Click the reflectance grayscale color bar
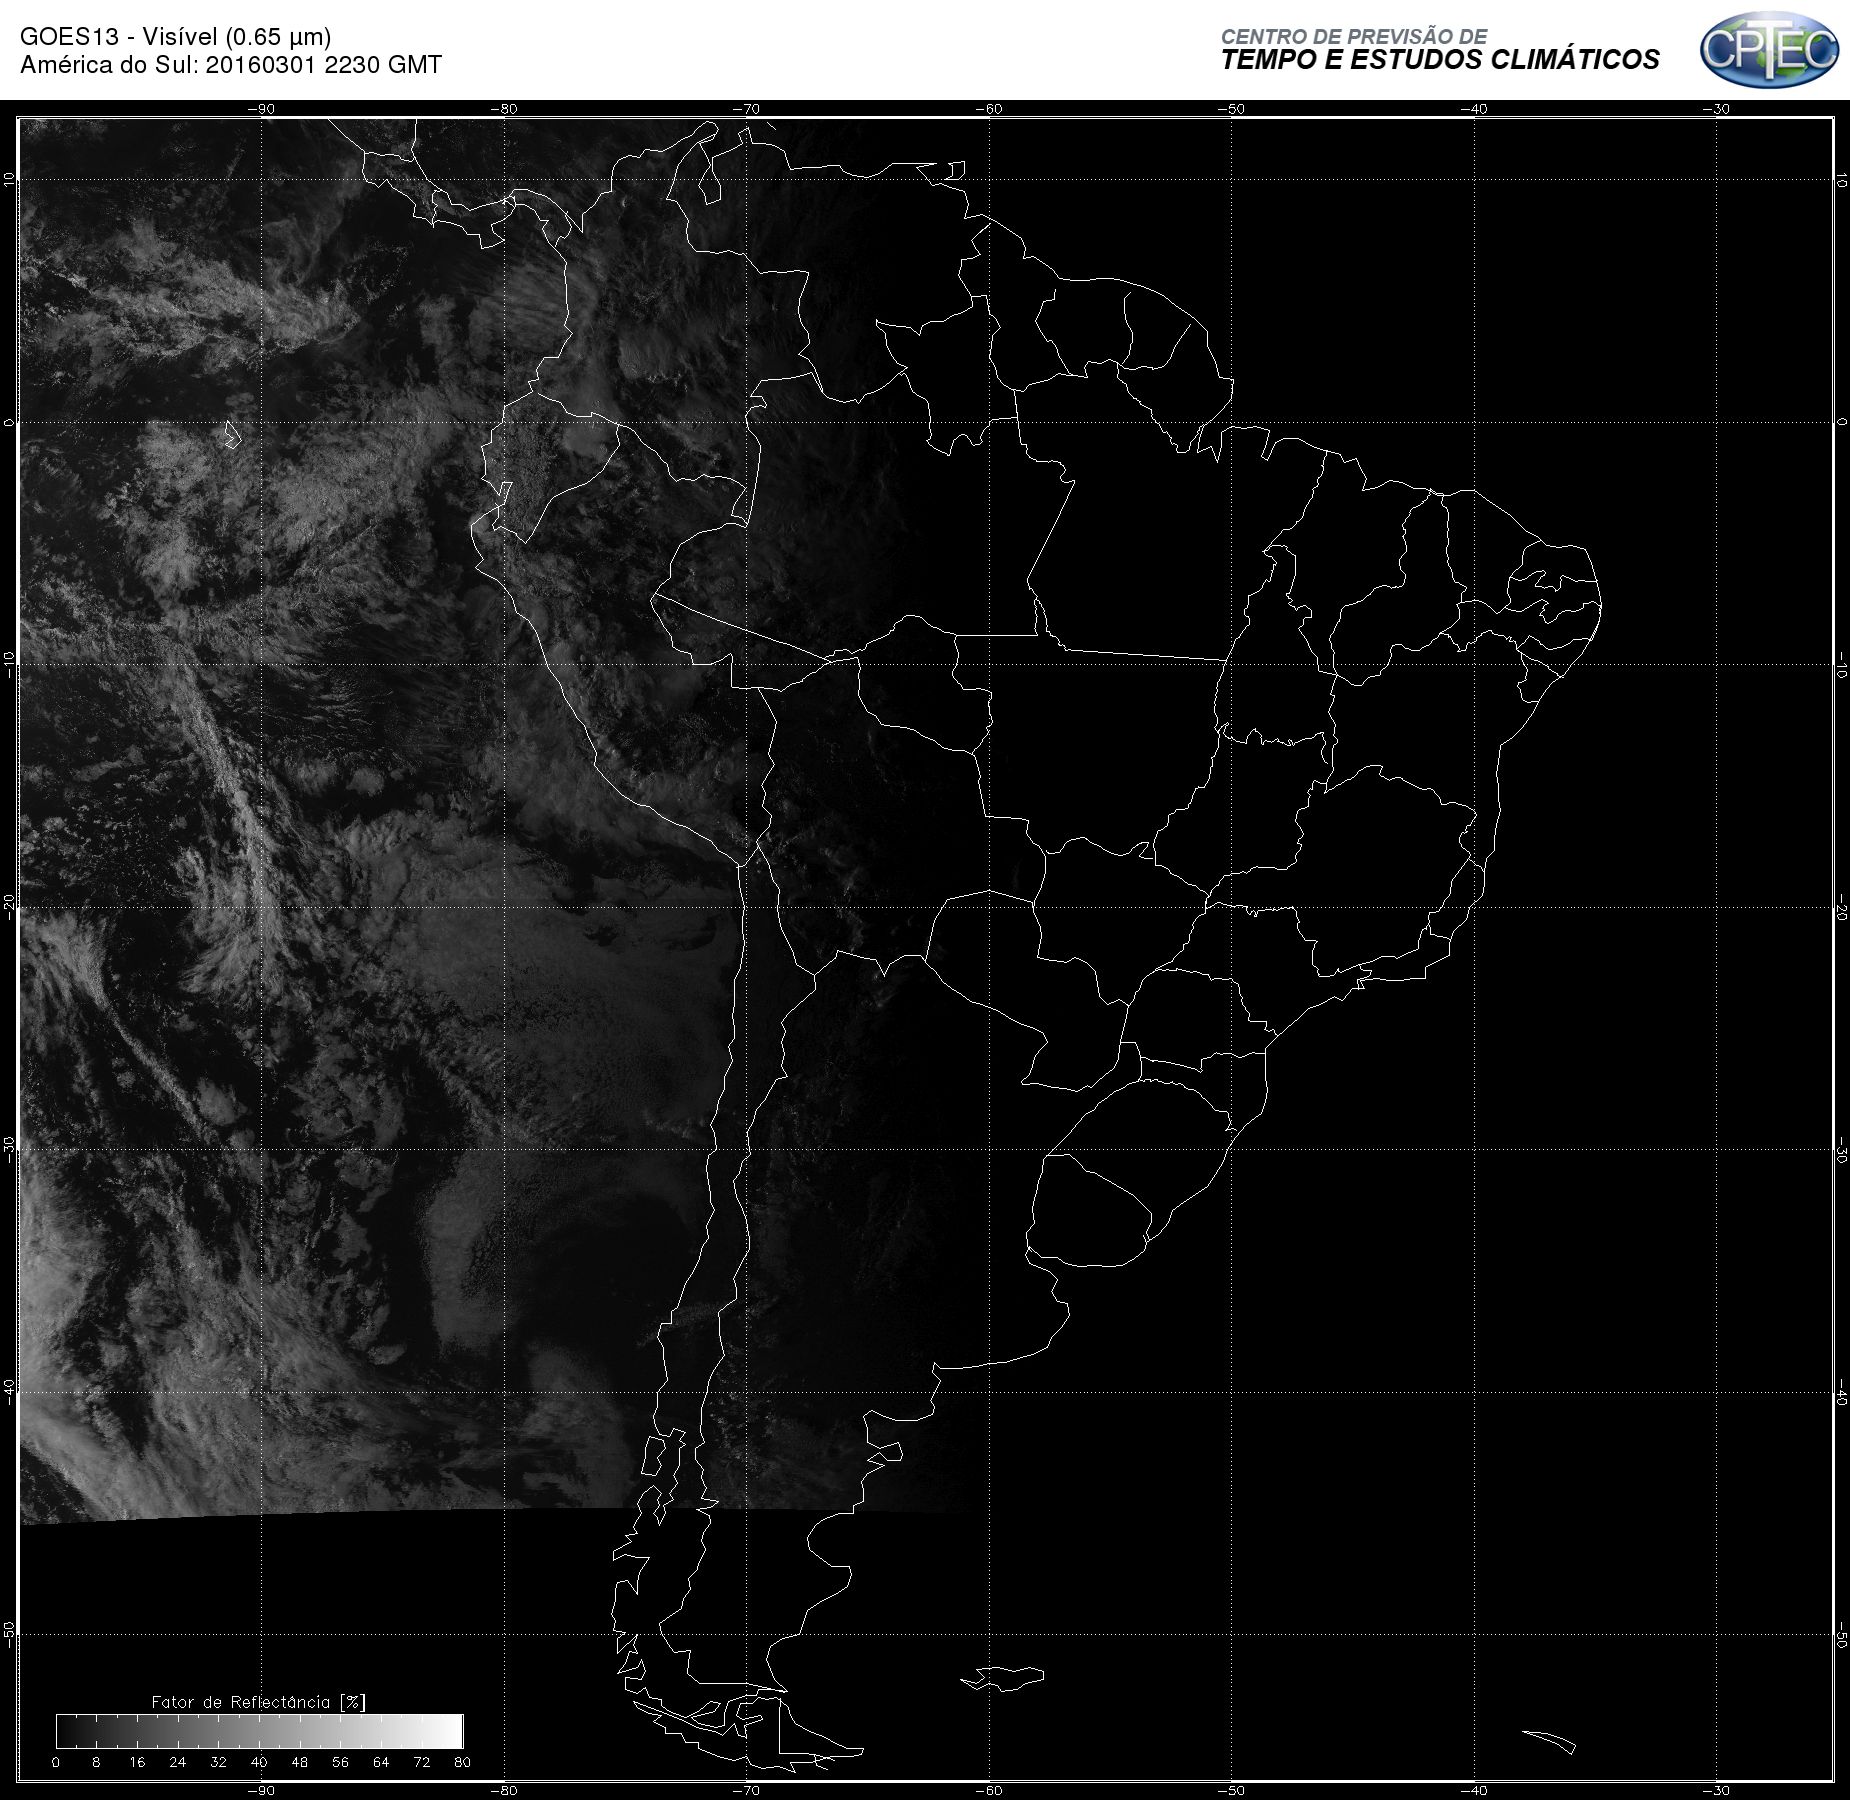The width and height of the screenshot is (1850, 1800). tap(260, 1730)
